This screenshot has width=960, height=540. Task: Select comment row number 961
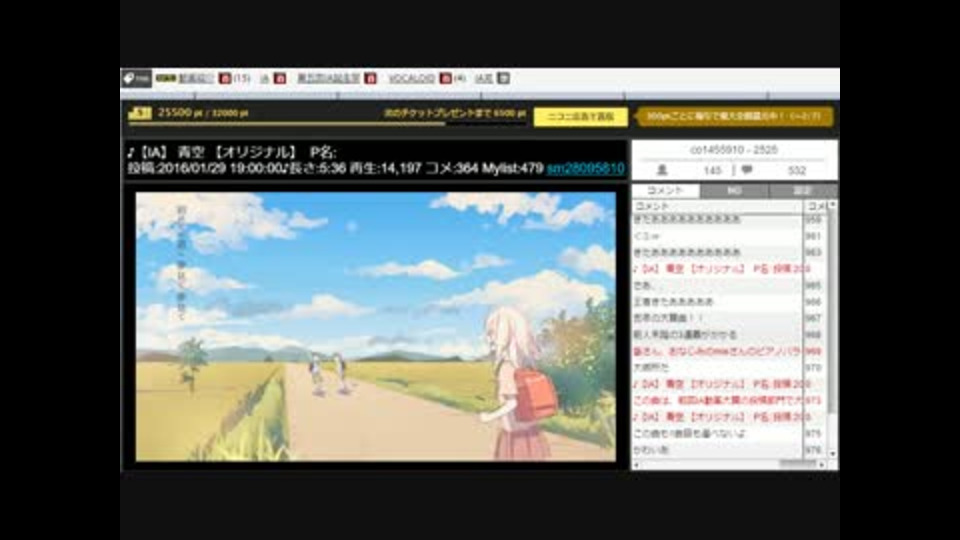(x=729, y=236)
